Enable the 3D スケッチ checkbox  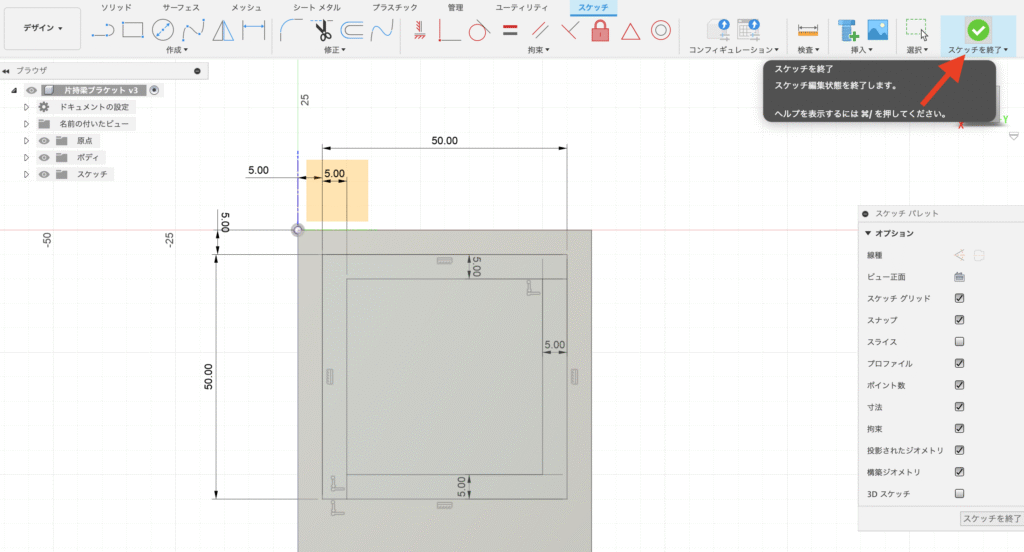point(960,493)
